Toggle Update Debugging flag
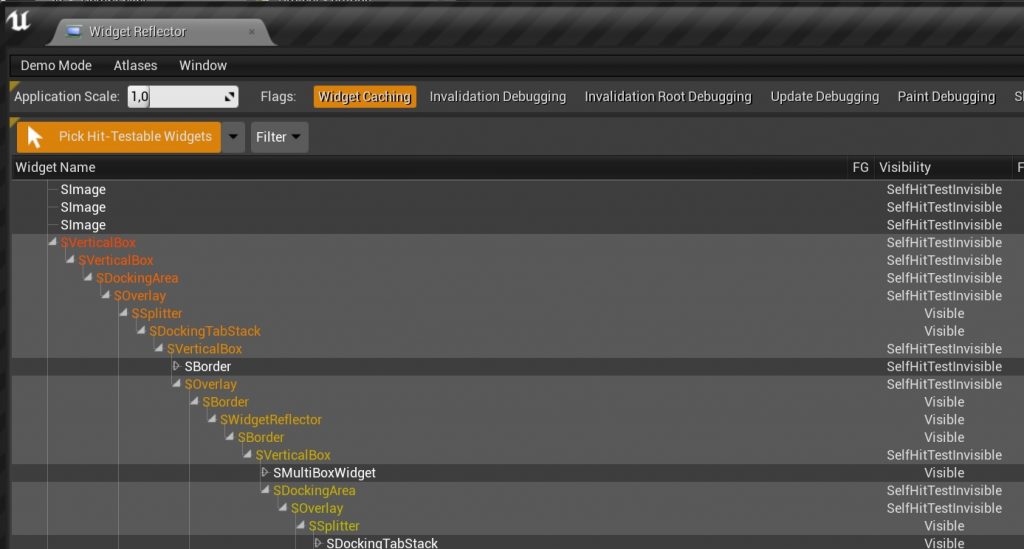 825,97
